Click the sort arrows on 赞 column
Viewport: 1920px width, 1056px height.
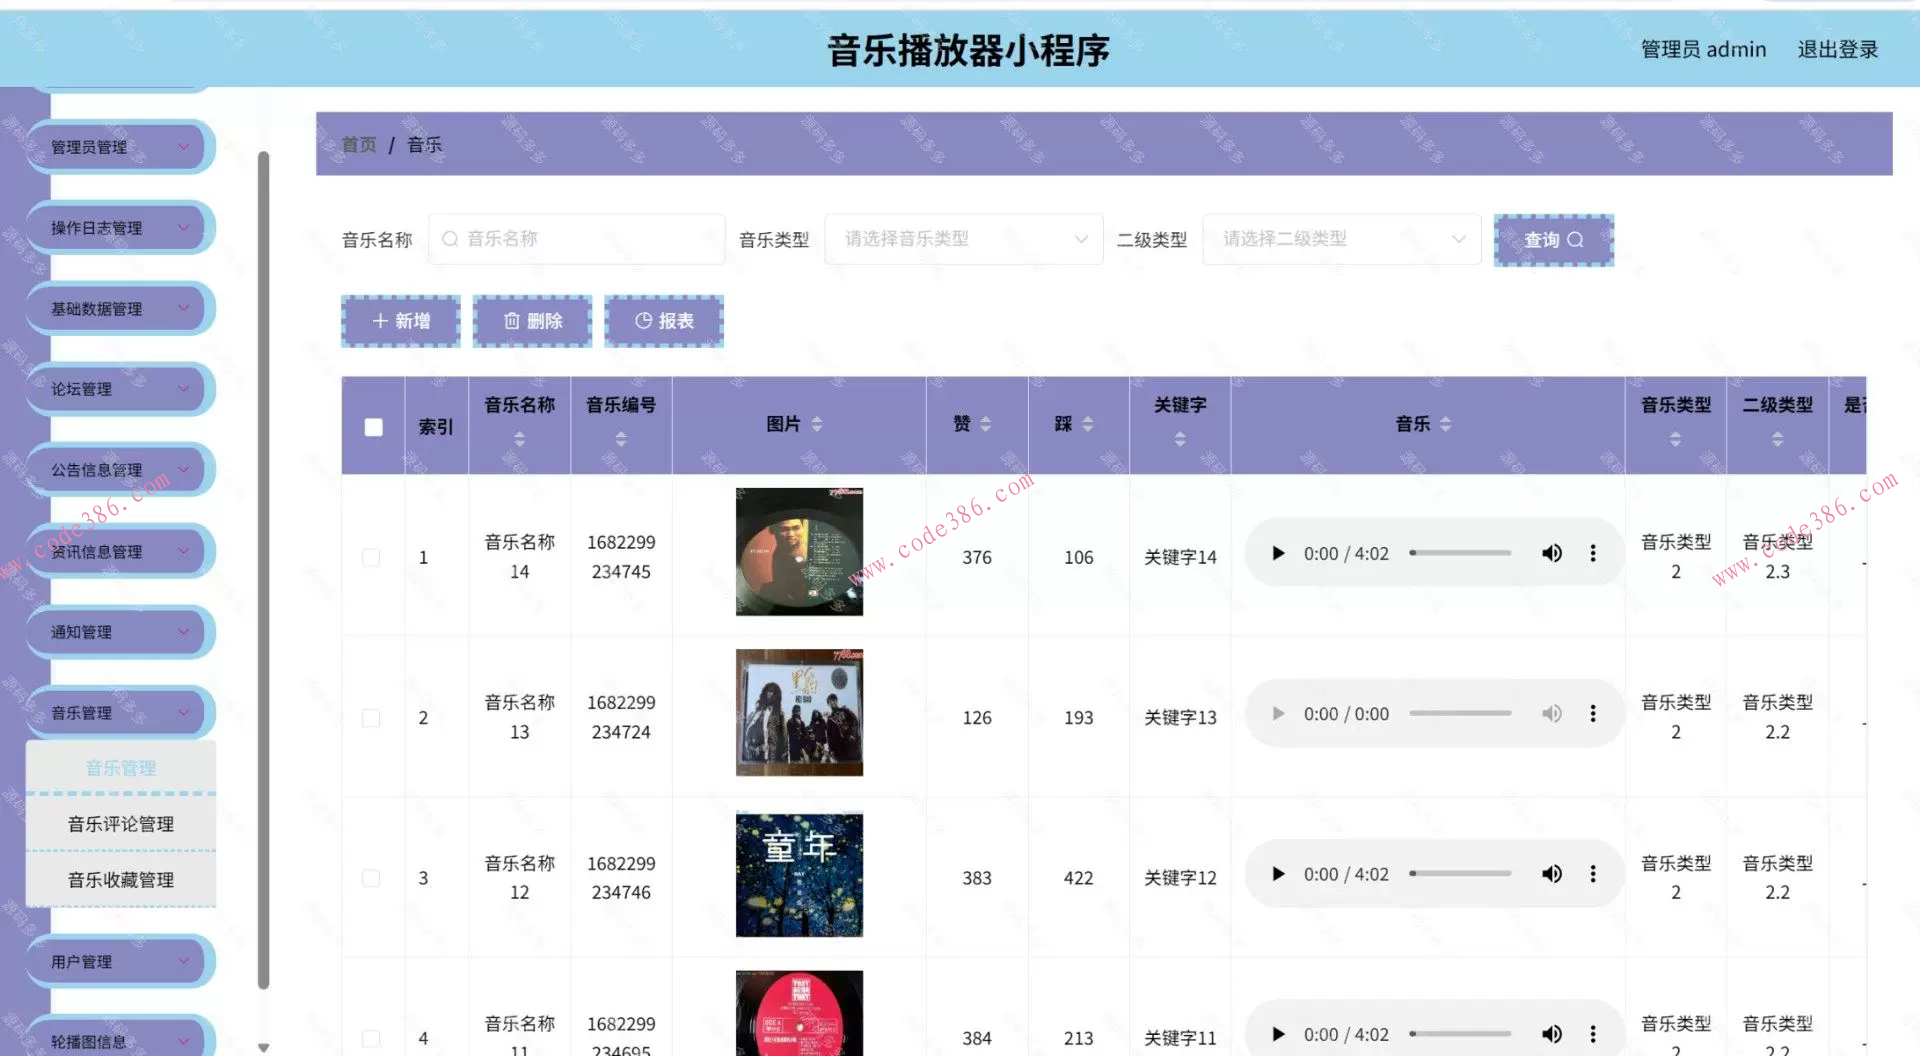[986, 424]
